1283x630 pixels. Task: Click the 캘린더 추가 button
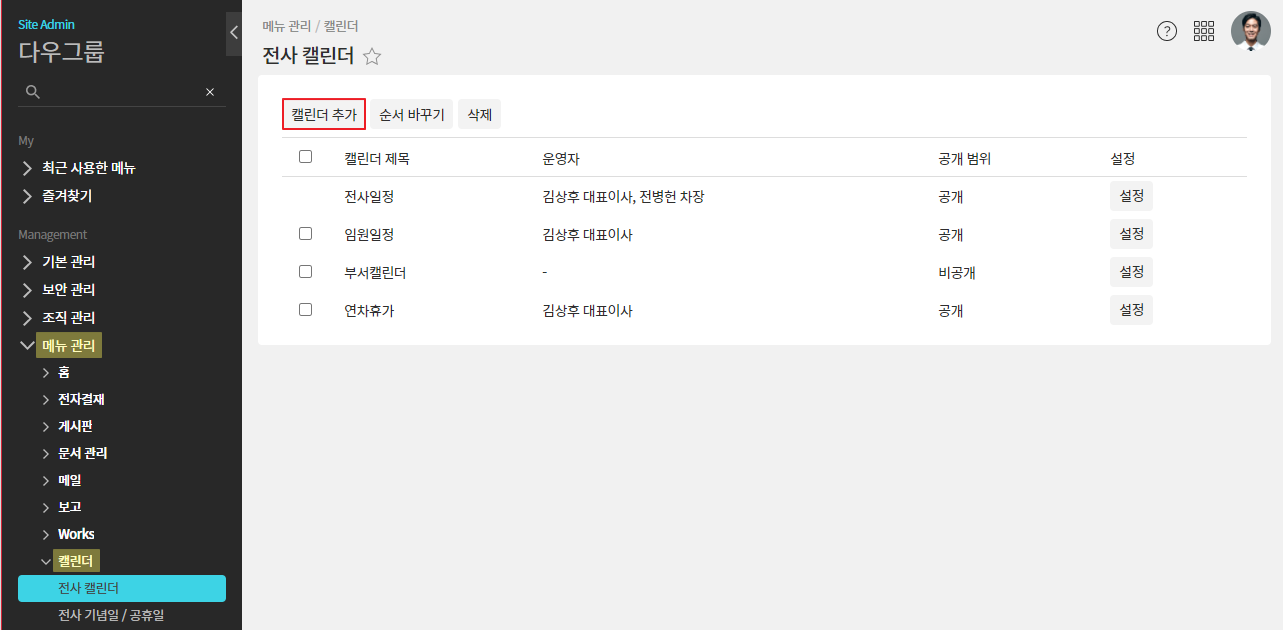(x=324, y=115)
